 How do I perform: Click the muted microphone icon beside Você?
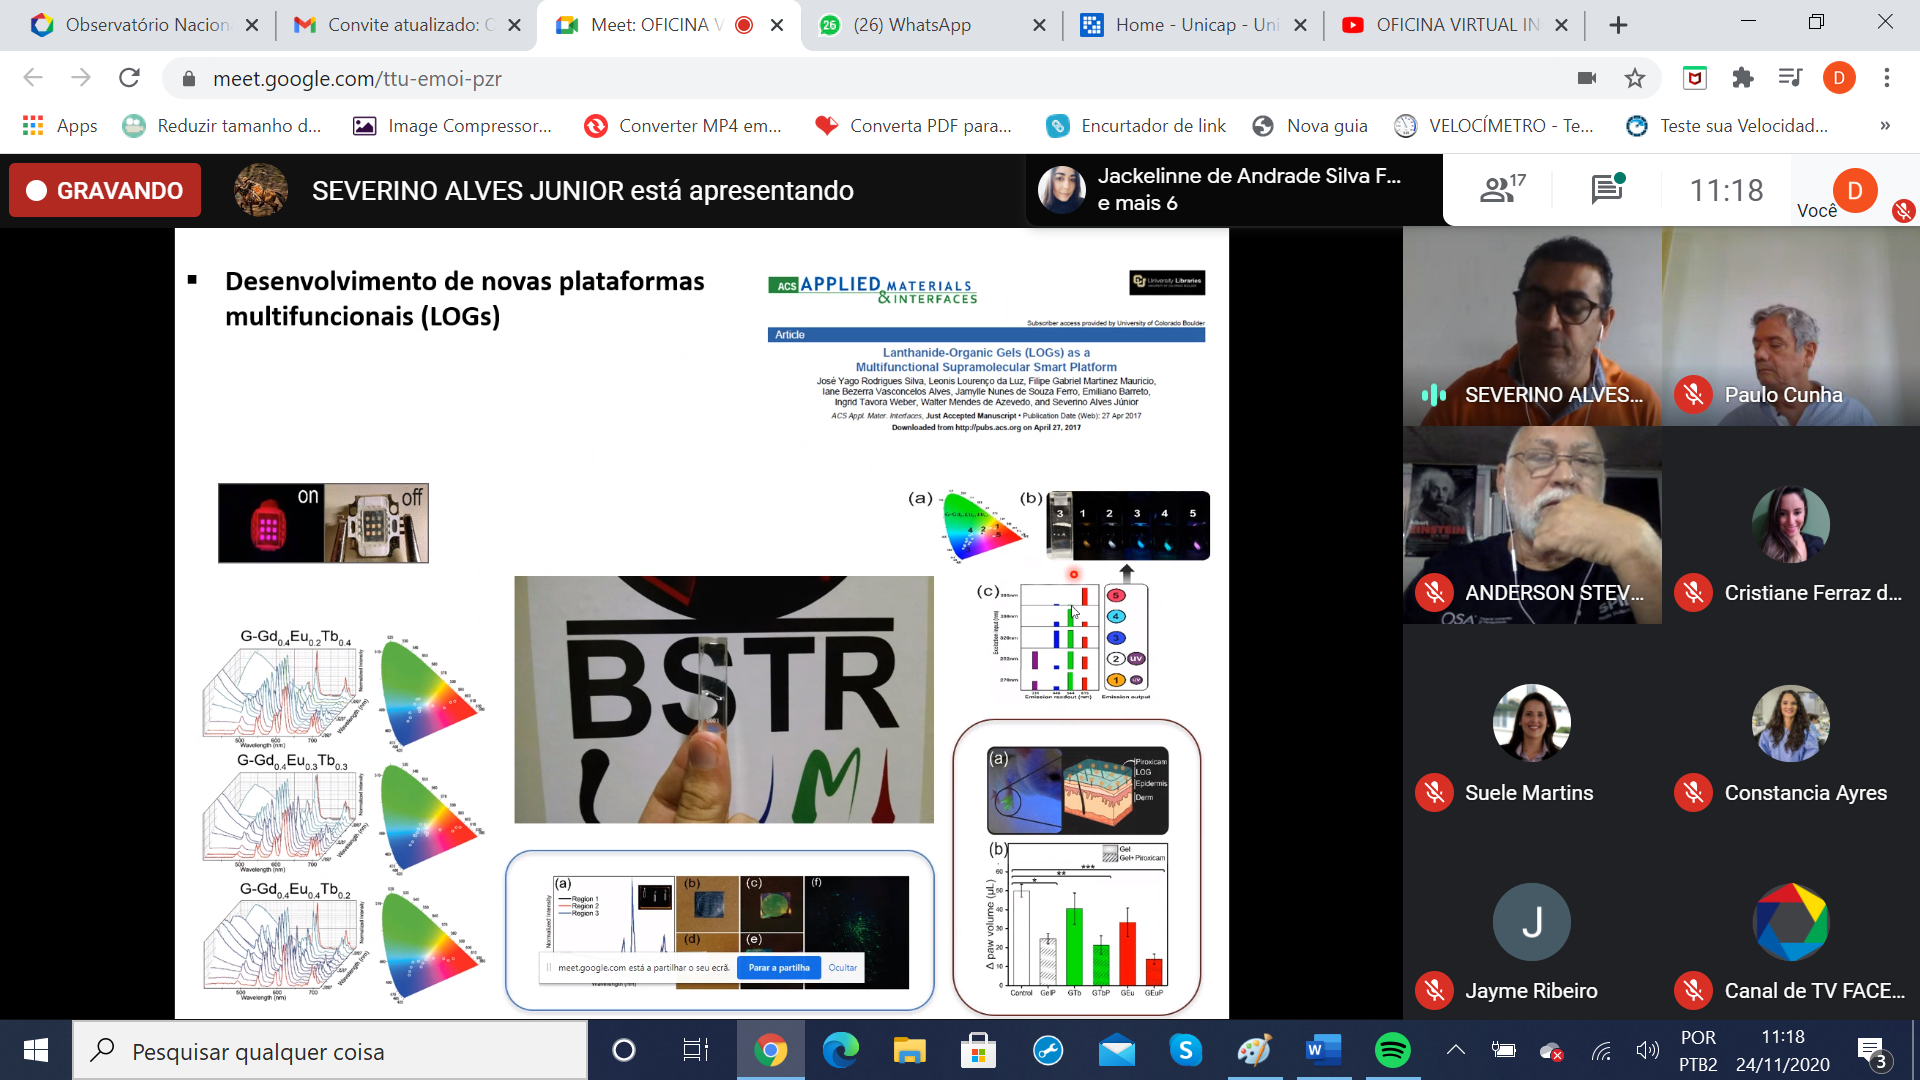tap(1903, 211)
